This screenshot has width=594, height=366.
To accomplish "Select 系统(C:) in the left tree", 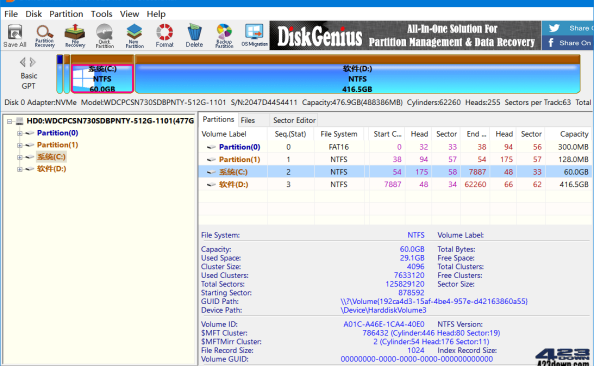I will (51, 157).
